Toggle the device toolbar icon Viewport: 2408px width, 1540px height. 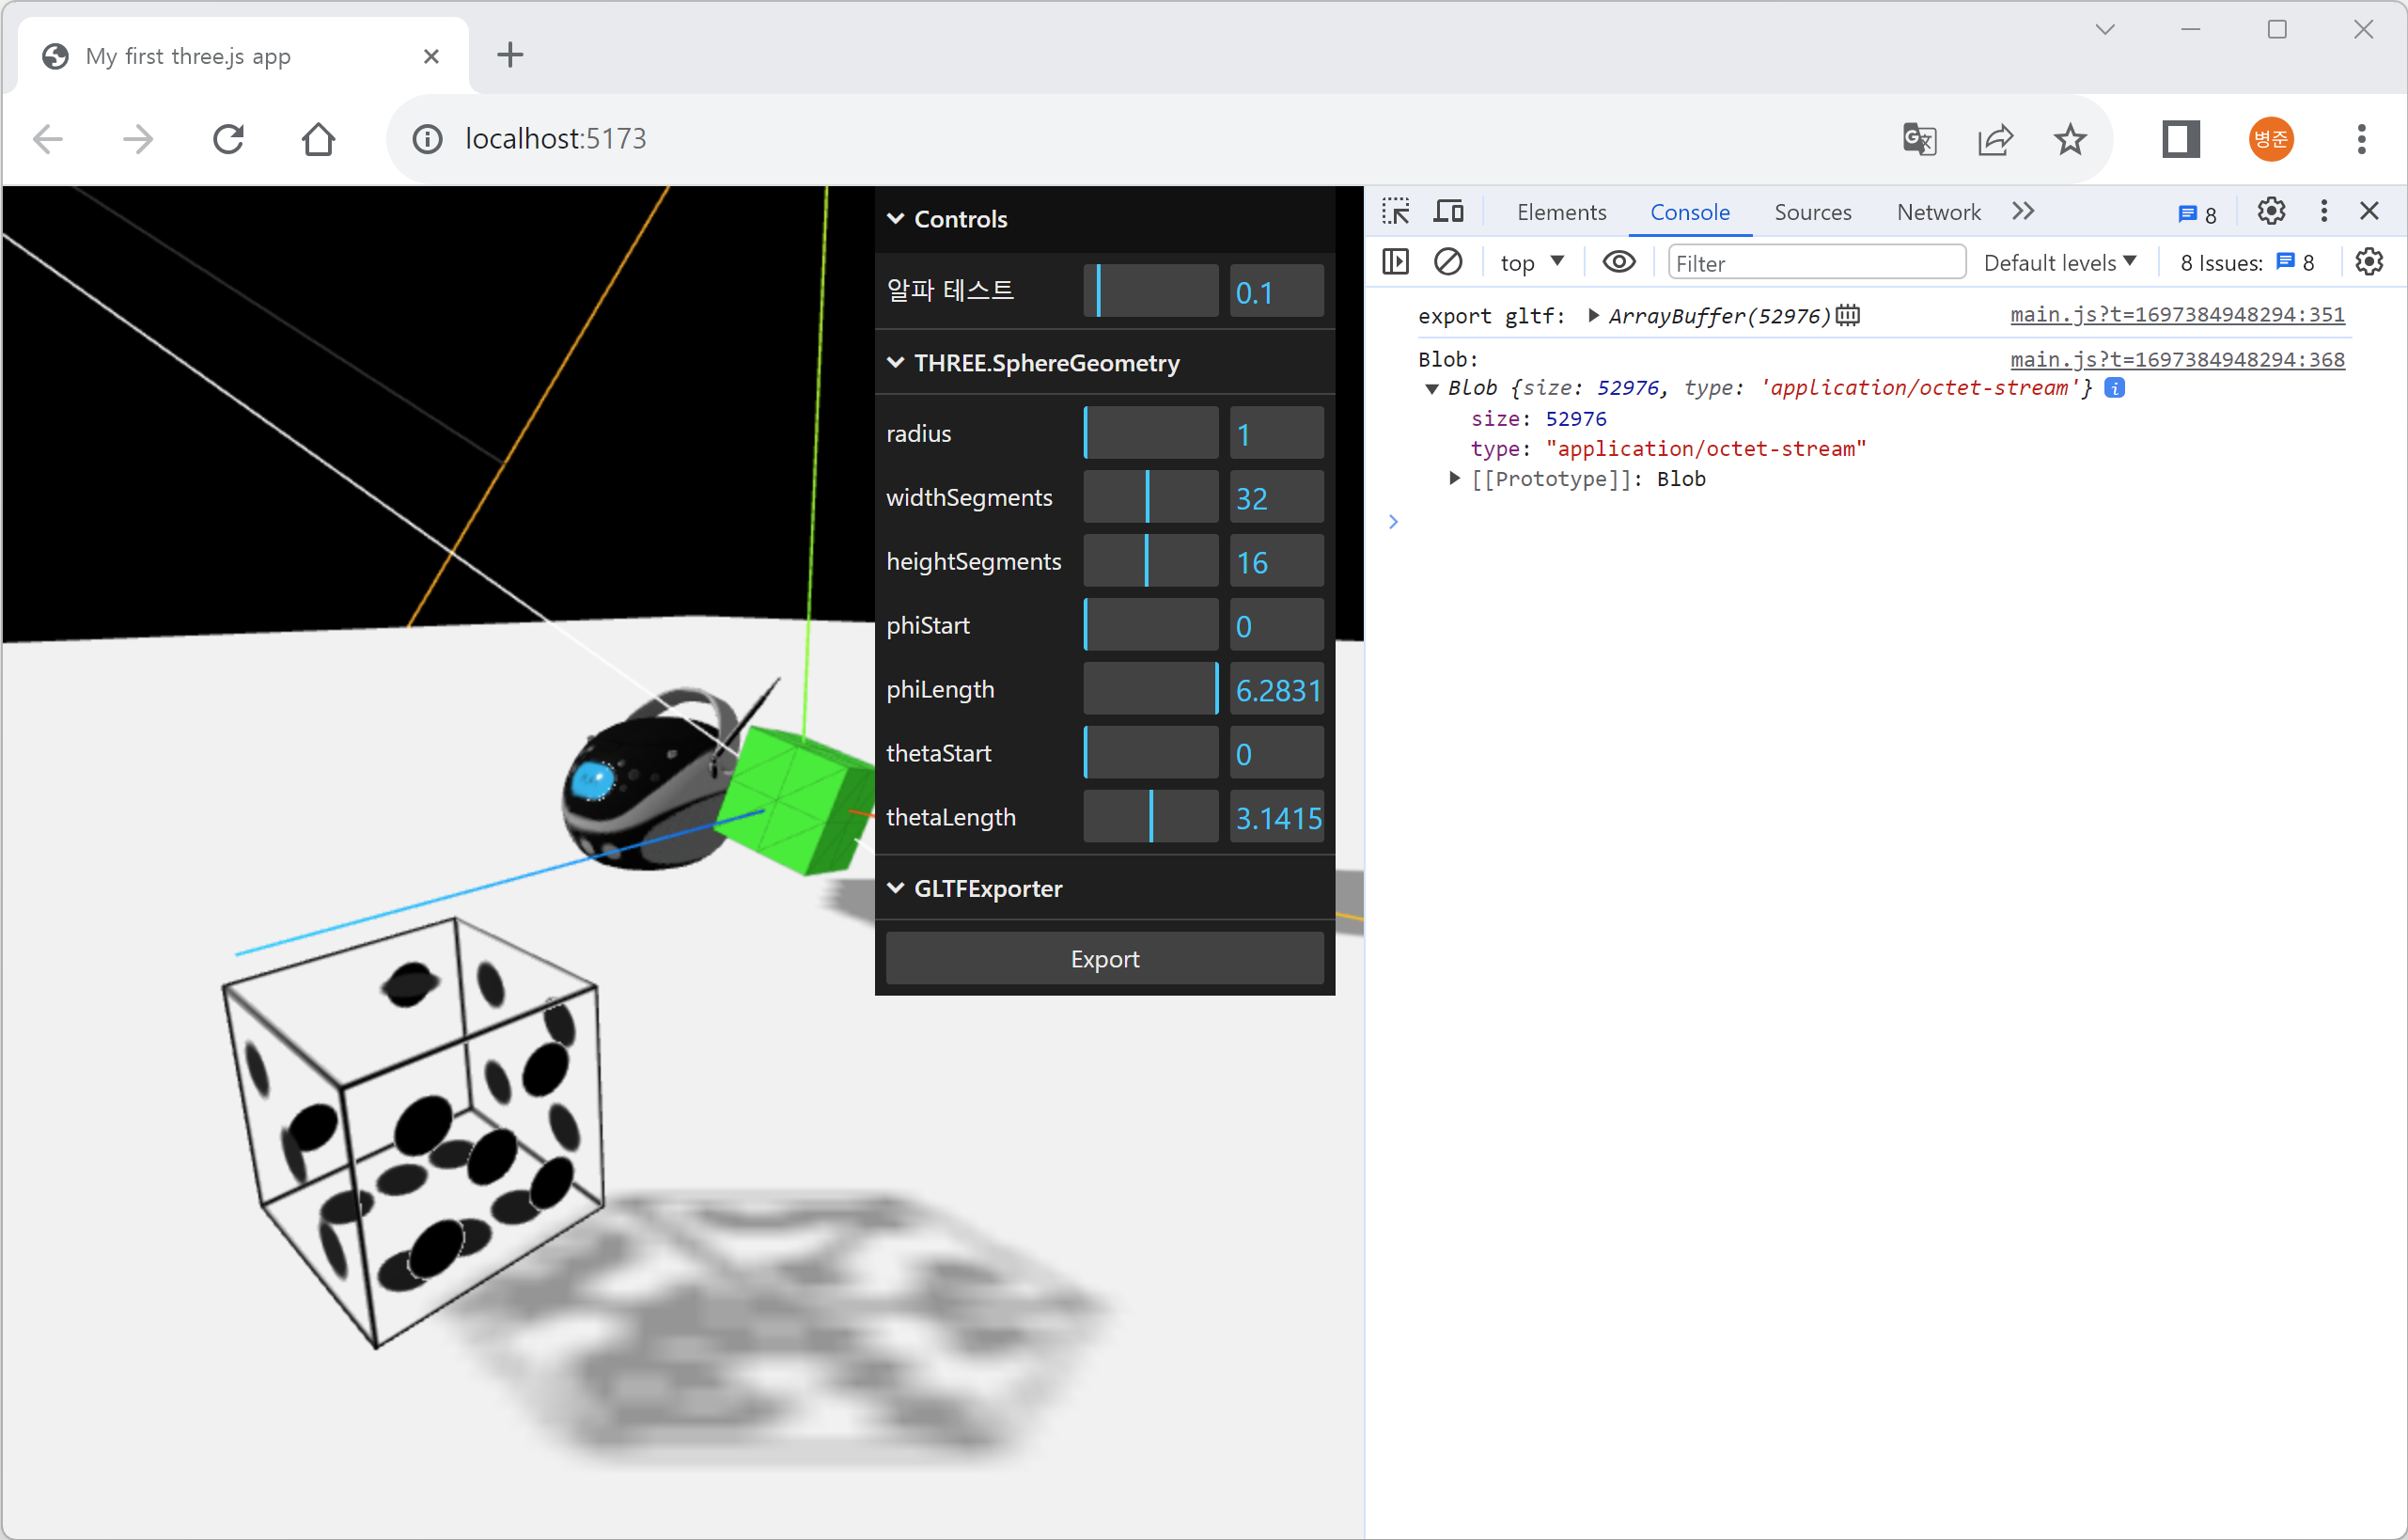click(1448, 212)
